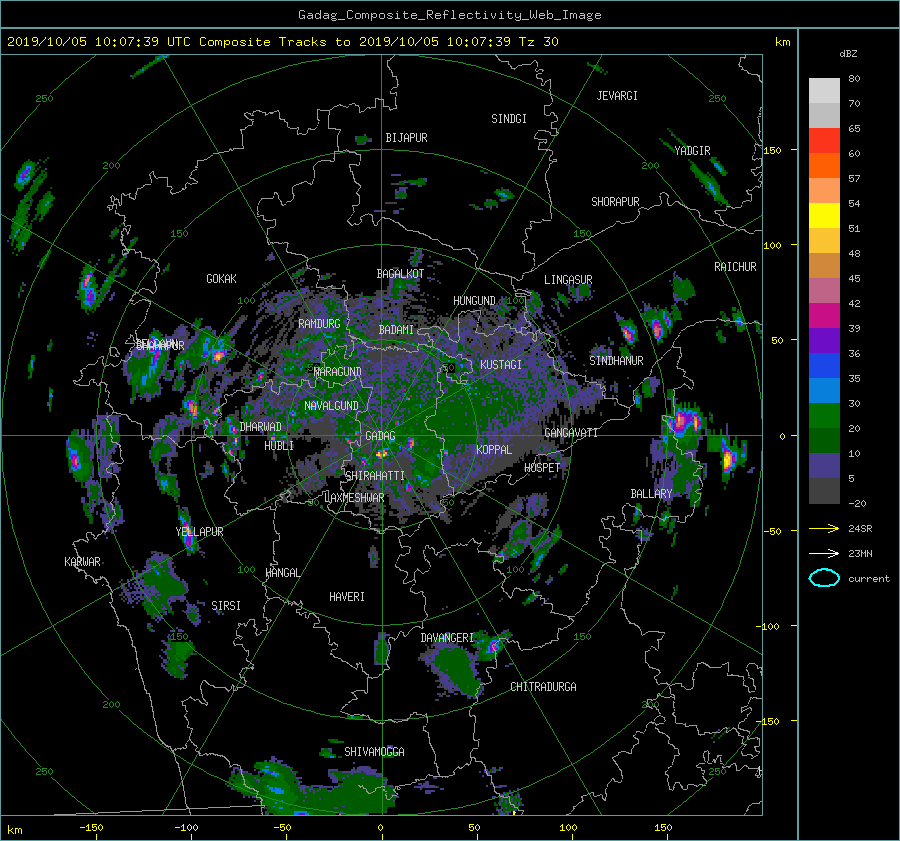Click the 'SINDGI' city label

coord(509,119)
